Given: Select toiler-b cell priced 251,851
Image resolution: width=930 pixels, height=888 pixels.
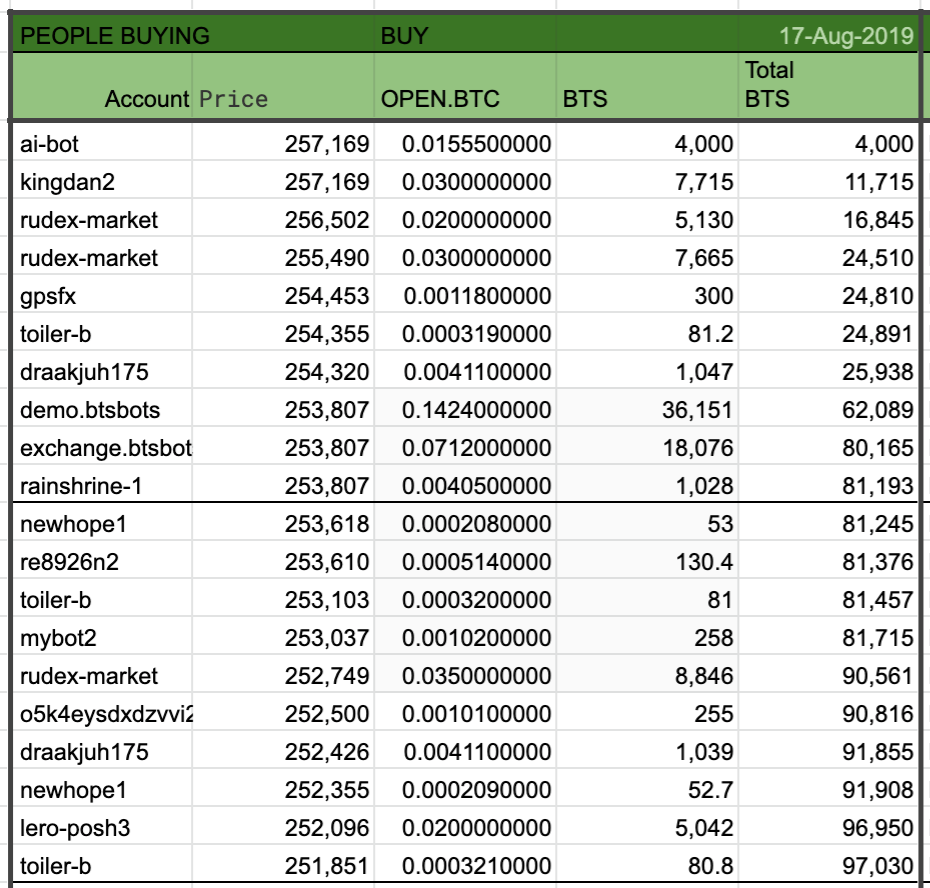Looking at the screenshot, I should [x=103, y=865].
